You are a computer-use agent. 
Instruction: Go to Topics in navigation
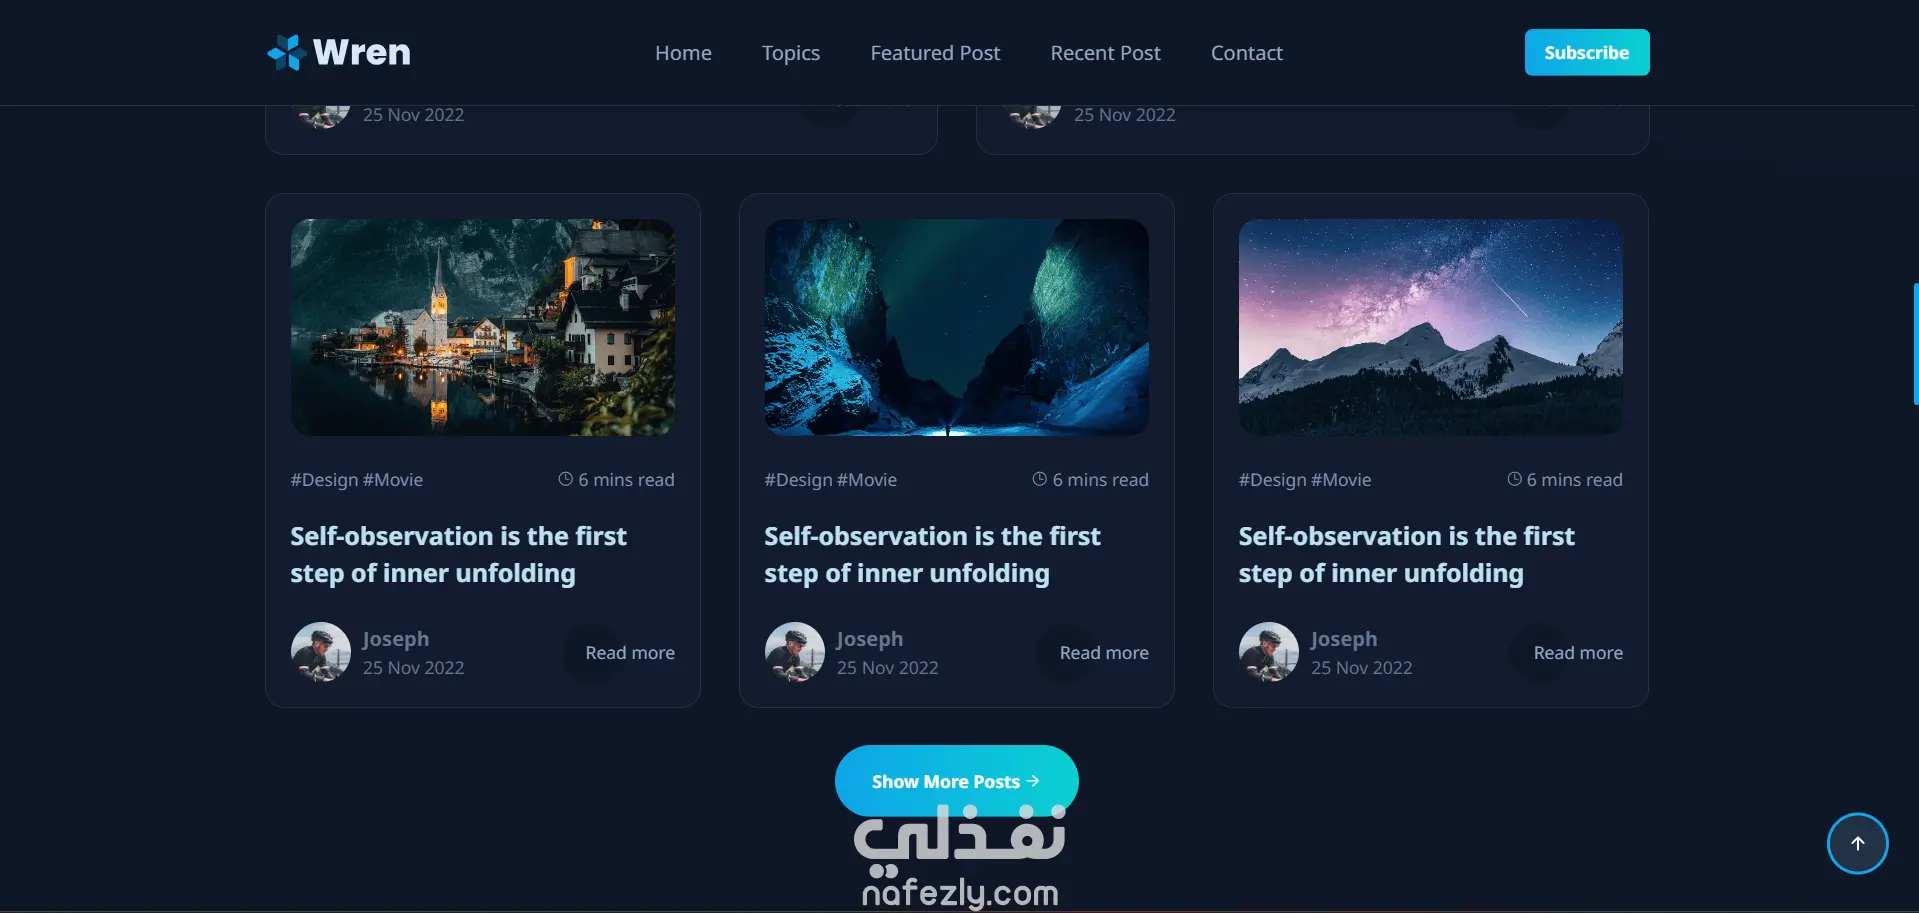790,53
